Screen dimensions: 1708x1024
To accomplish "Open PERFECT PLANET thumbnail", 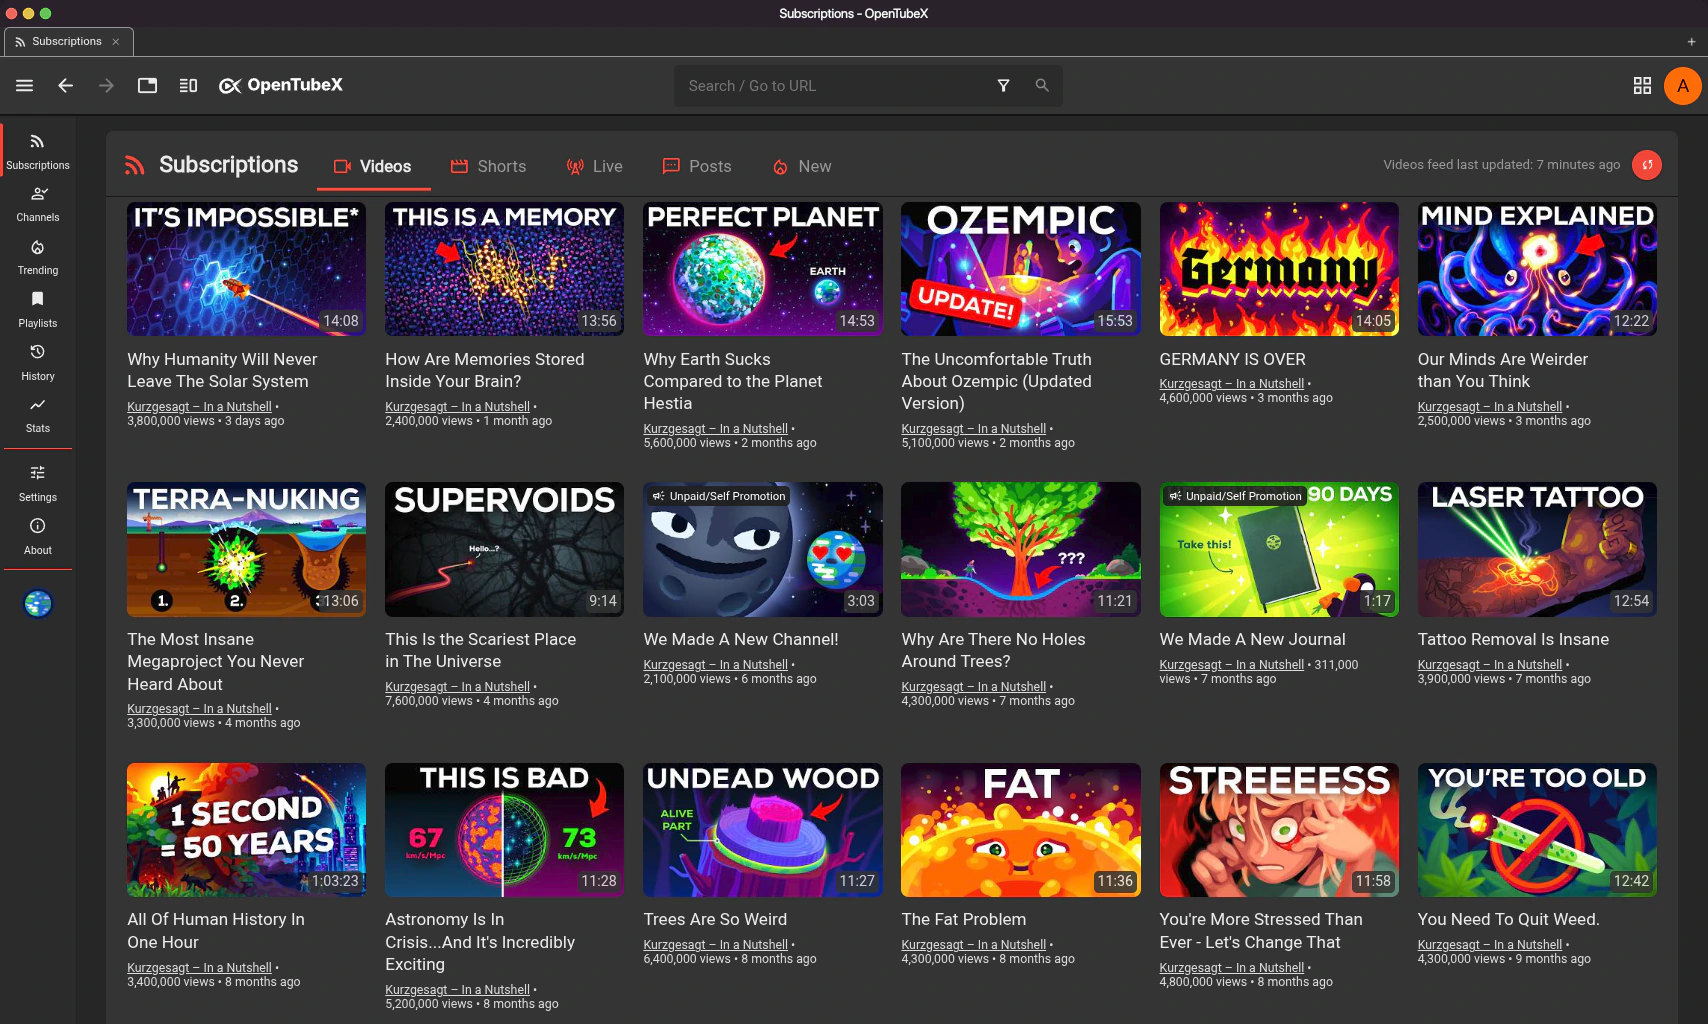I will [x=762, y=269].
